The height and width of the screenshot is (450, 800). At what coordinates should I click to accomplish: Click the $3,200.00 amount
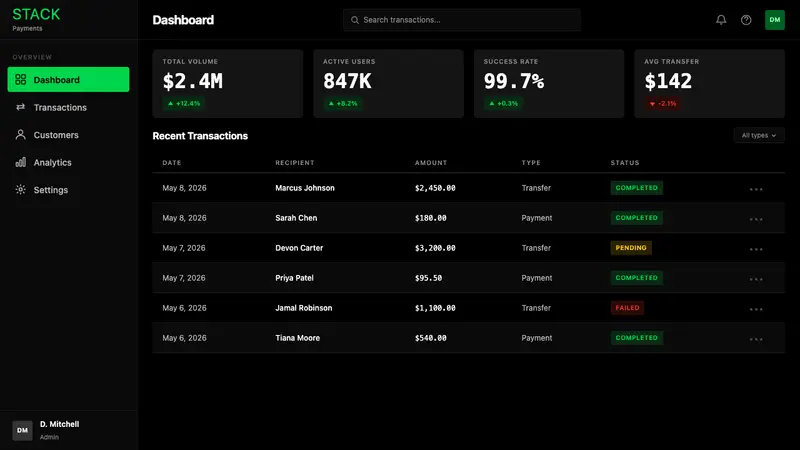coord(435,248)
